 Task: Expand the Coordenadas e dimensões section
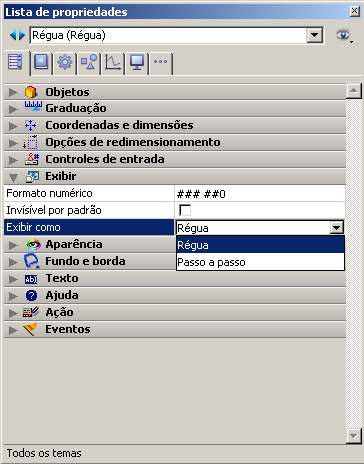pyautogui.click(x=13, y=126)
